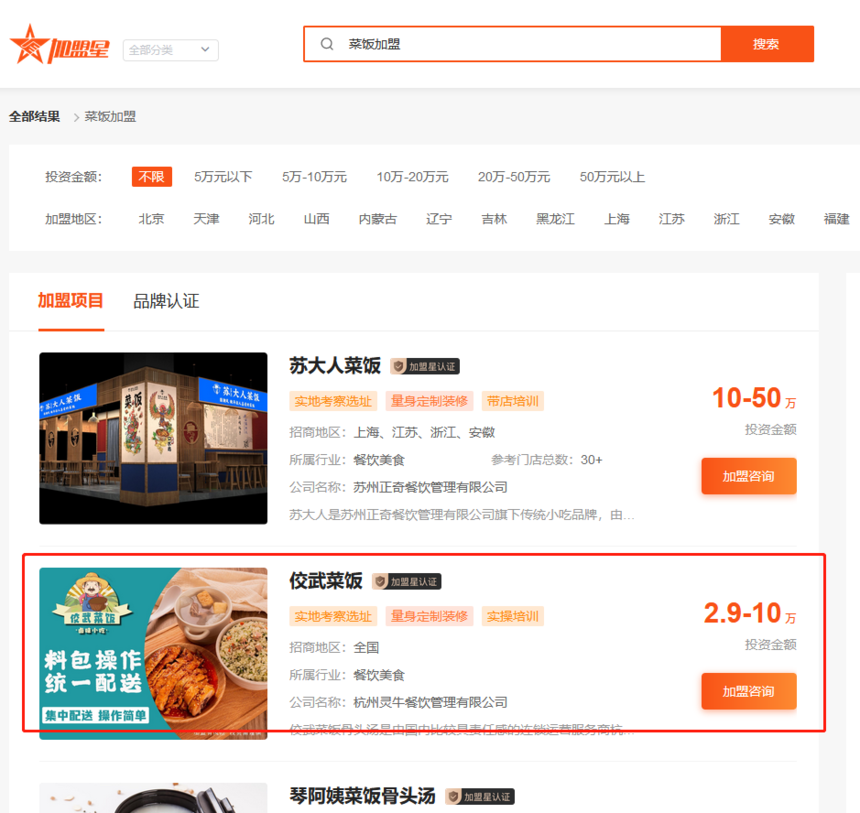The width and height of the screenshot is (860, 813).
Task: Switch to 加盟项目 tab
Action: point(71,301)
